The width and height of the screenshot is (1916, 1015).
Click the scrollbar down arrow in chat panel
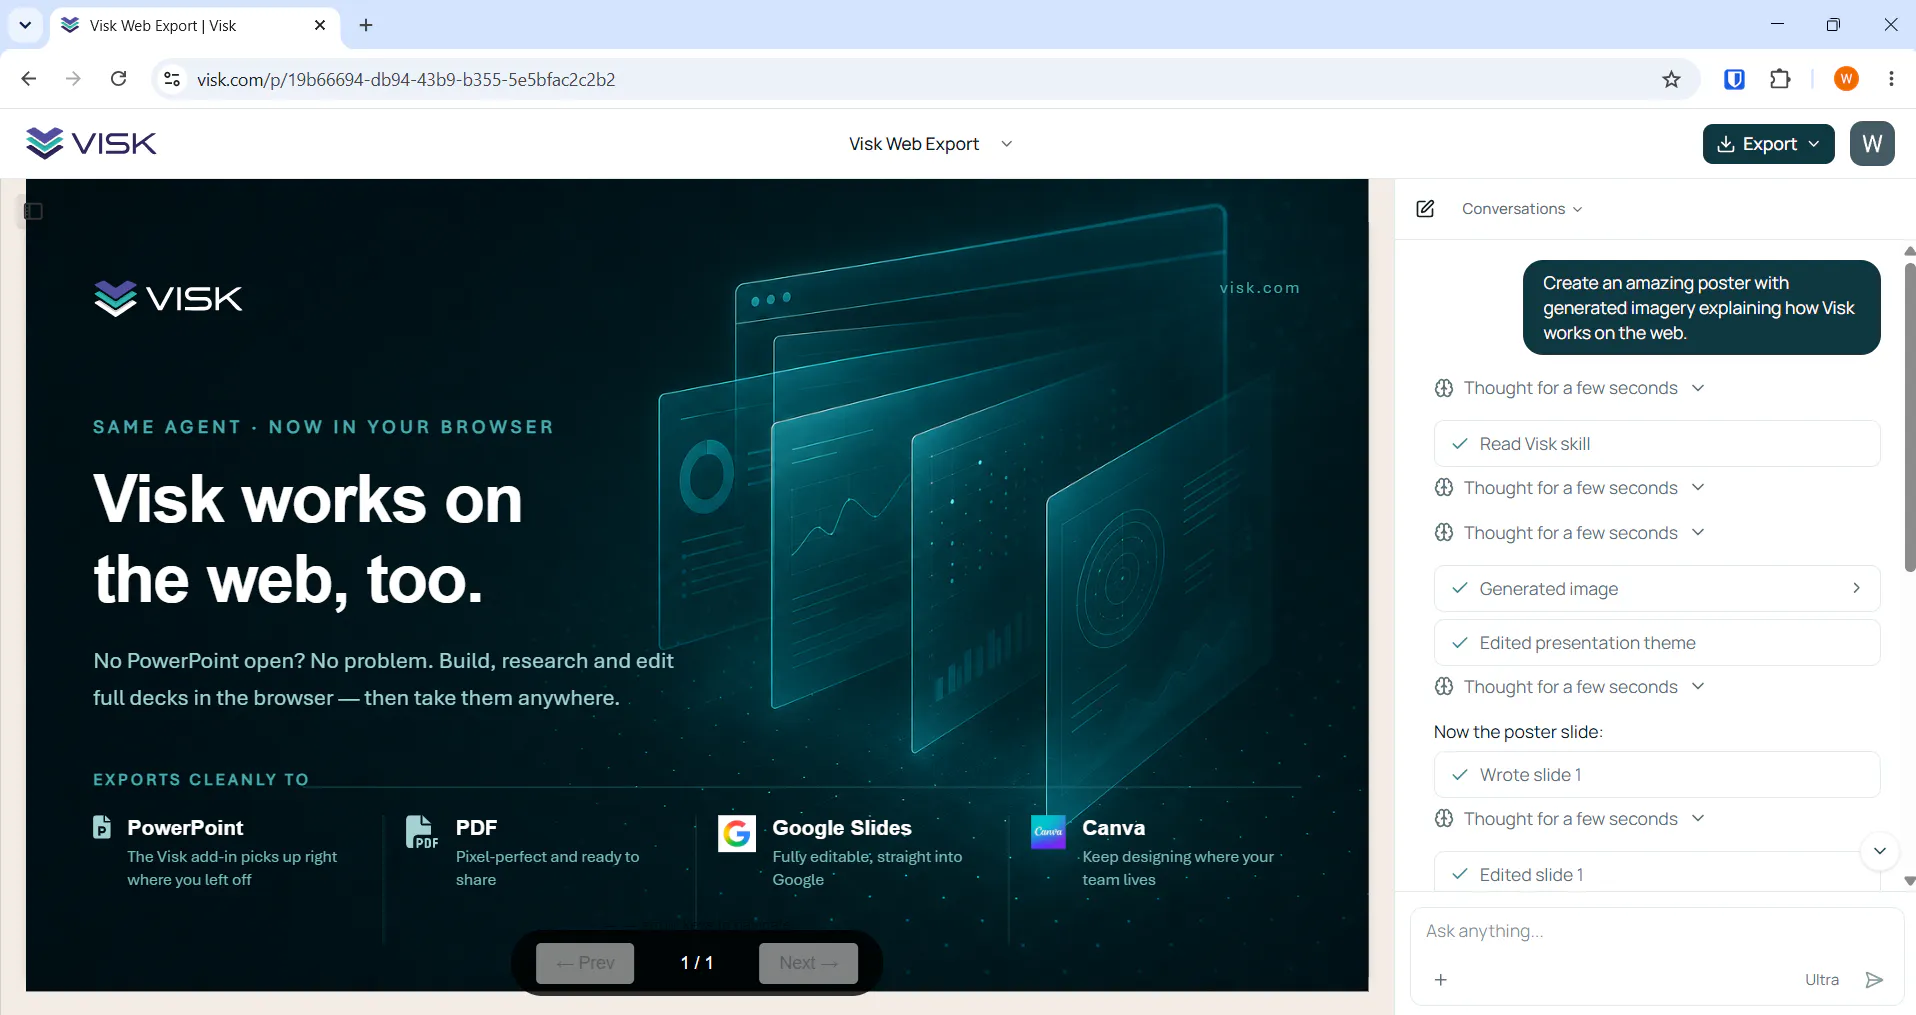pos(1909,881)
